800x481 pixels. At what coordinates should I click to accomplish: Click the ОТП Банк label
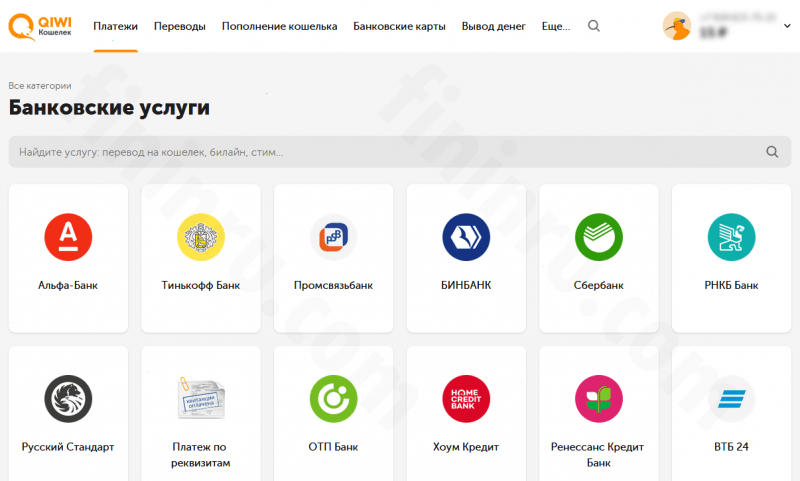click(333, 447)
